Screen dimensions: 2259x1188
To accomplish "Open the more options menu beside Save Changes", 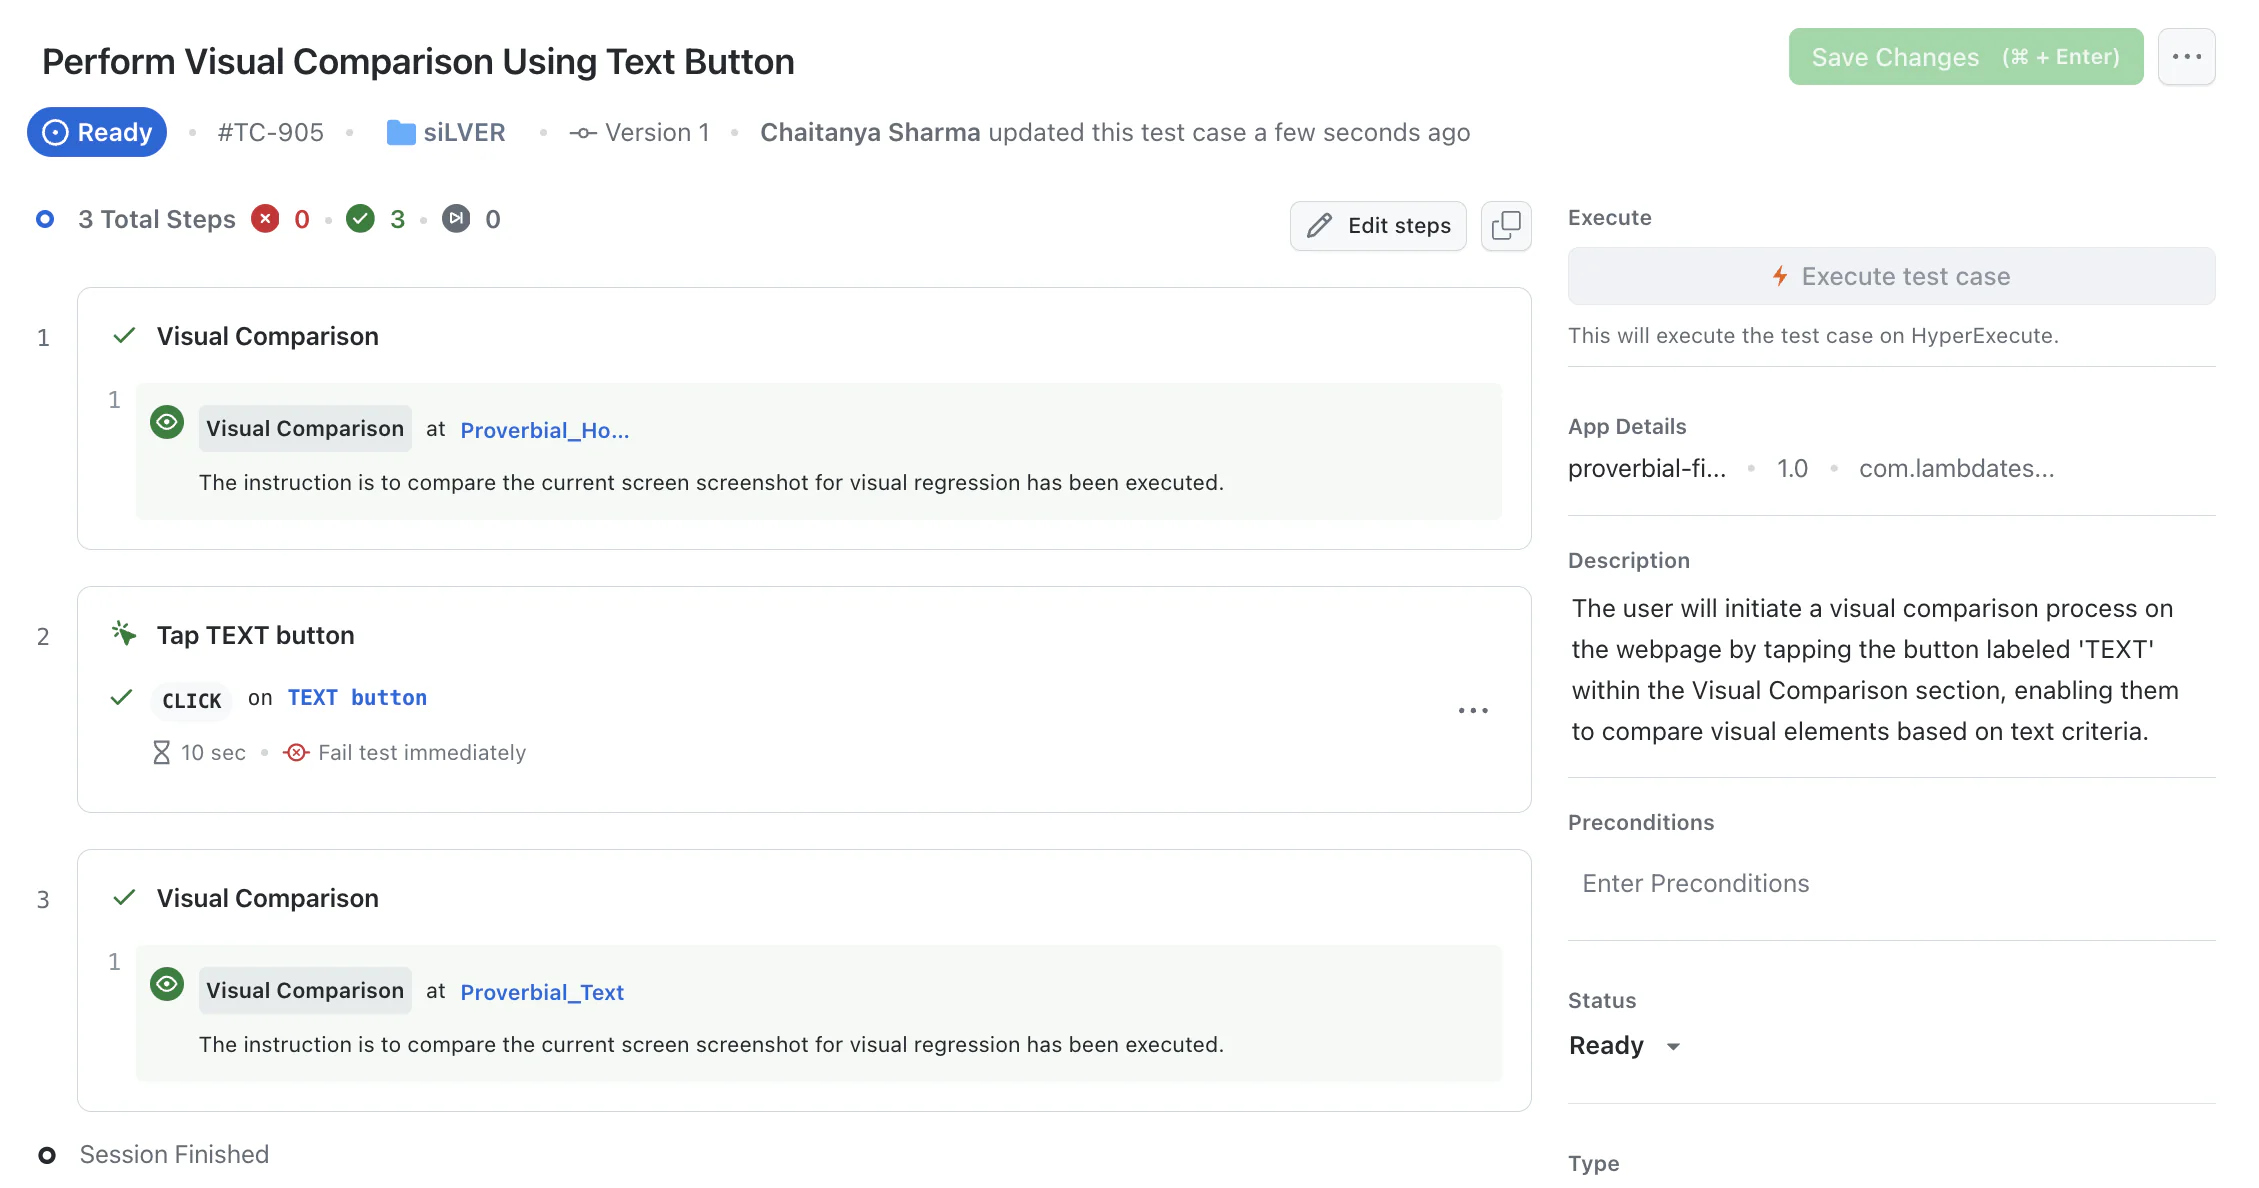I will pos(2186,57).
